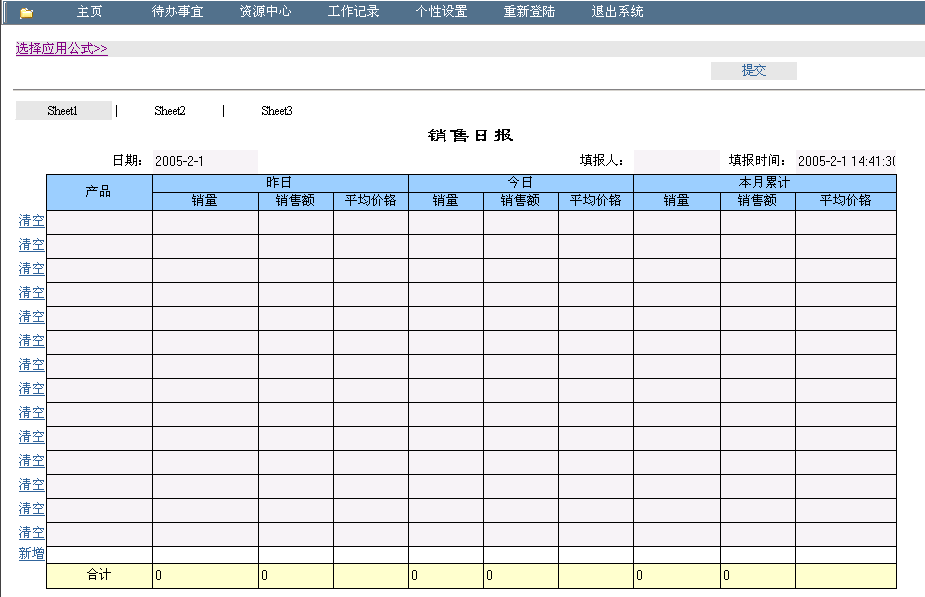Click 清空 link for the last data row
This screenshot has width=925, height=597.
(31, 533)
